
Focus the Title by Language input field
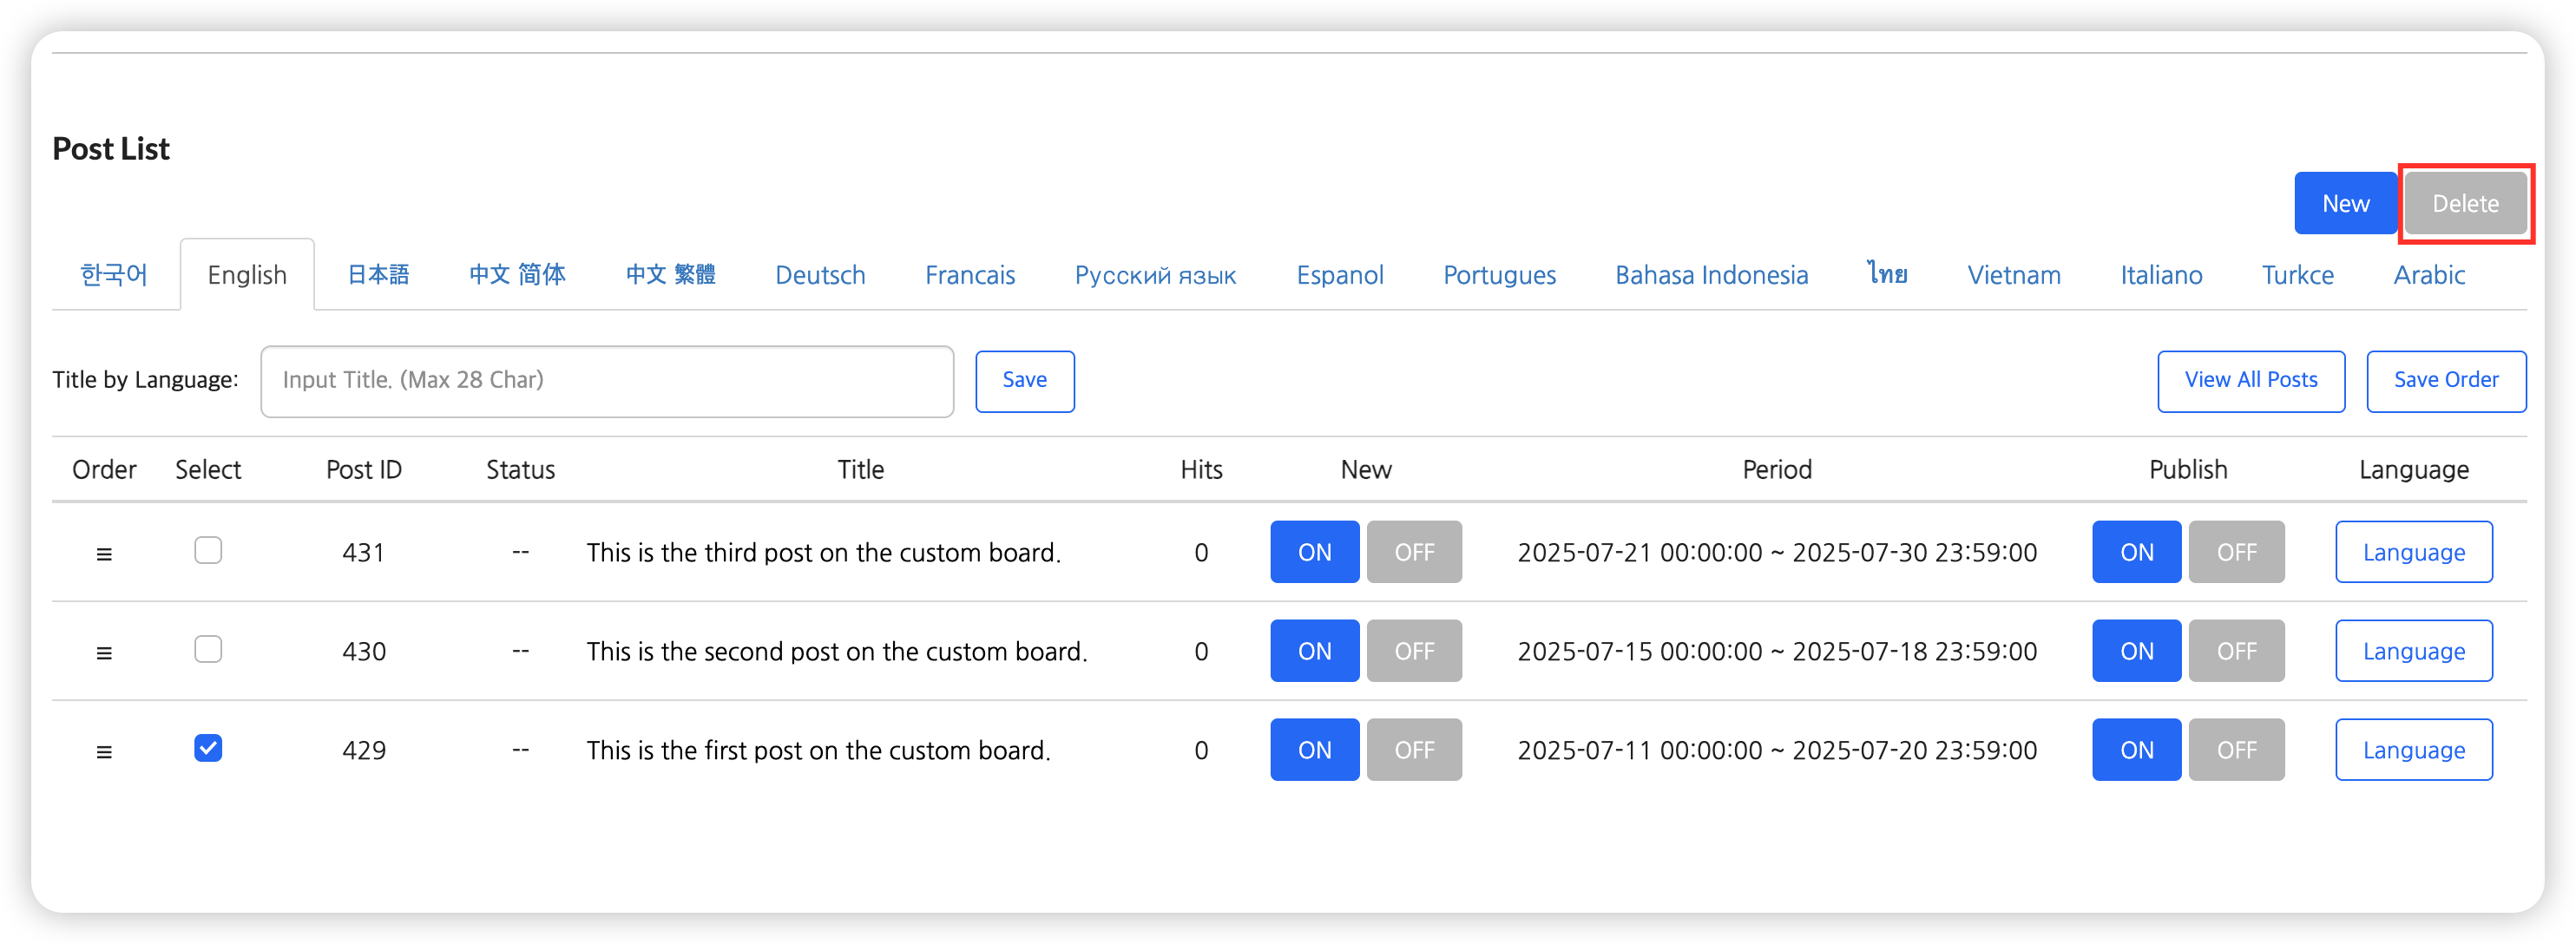[606, 380]
